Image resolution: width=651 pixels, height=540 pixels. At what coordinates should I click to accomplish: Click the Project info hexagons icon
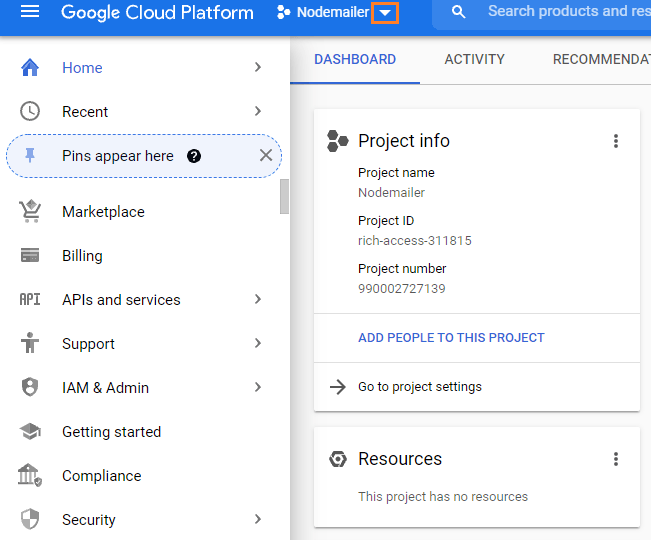pyautogui.click(x=338, y=141)
